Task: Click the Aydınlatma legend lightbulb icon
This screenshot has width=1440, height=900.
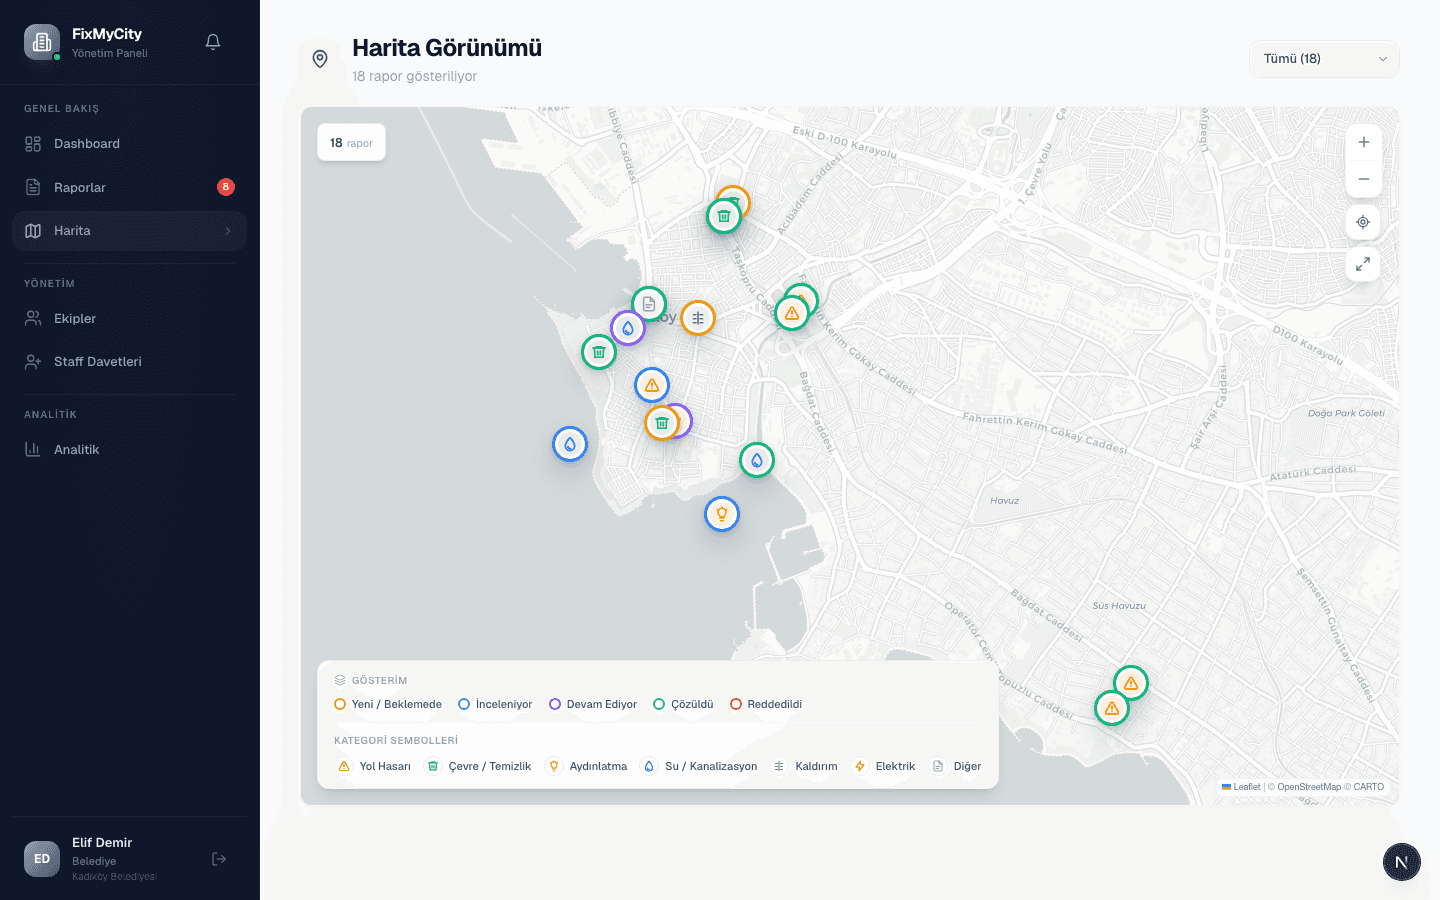Action: coord(554,766)
